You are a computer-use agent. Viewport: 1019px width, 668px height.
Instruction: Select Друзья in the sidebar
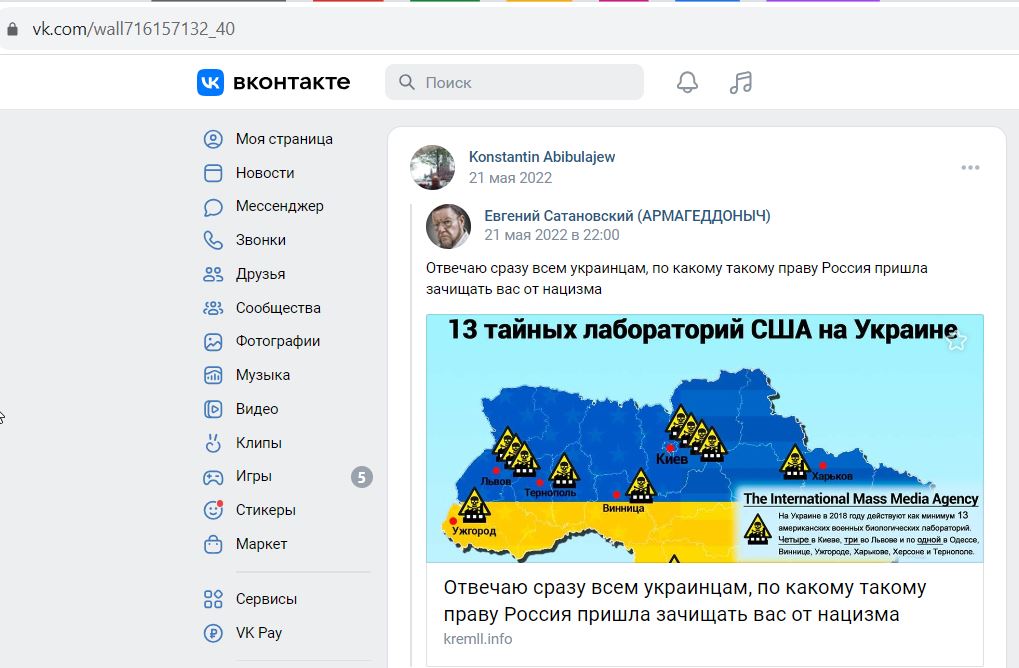coord(261,274)
